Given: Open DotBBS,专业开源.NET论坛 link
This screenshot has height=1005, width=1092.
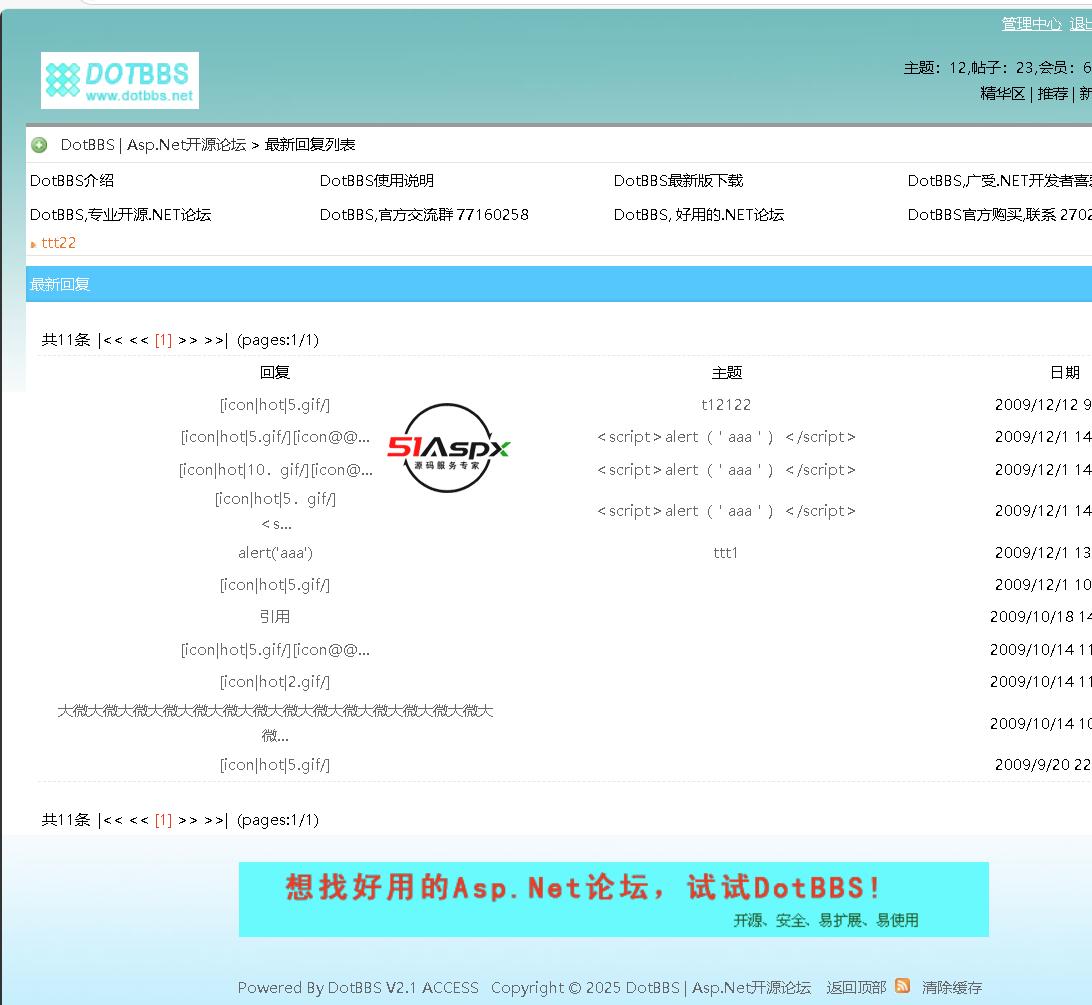Looking at the screenshot, I should 120,215.
